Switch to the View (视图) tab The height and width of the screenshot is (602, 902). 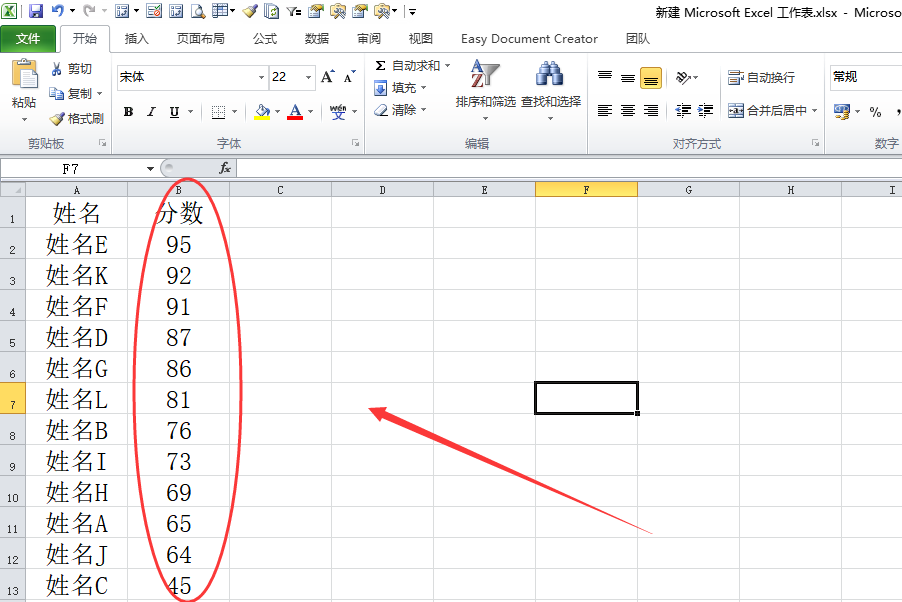coord(421,39)
